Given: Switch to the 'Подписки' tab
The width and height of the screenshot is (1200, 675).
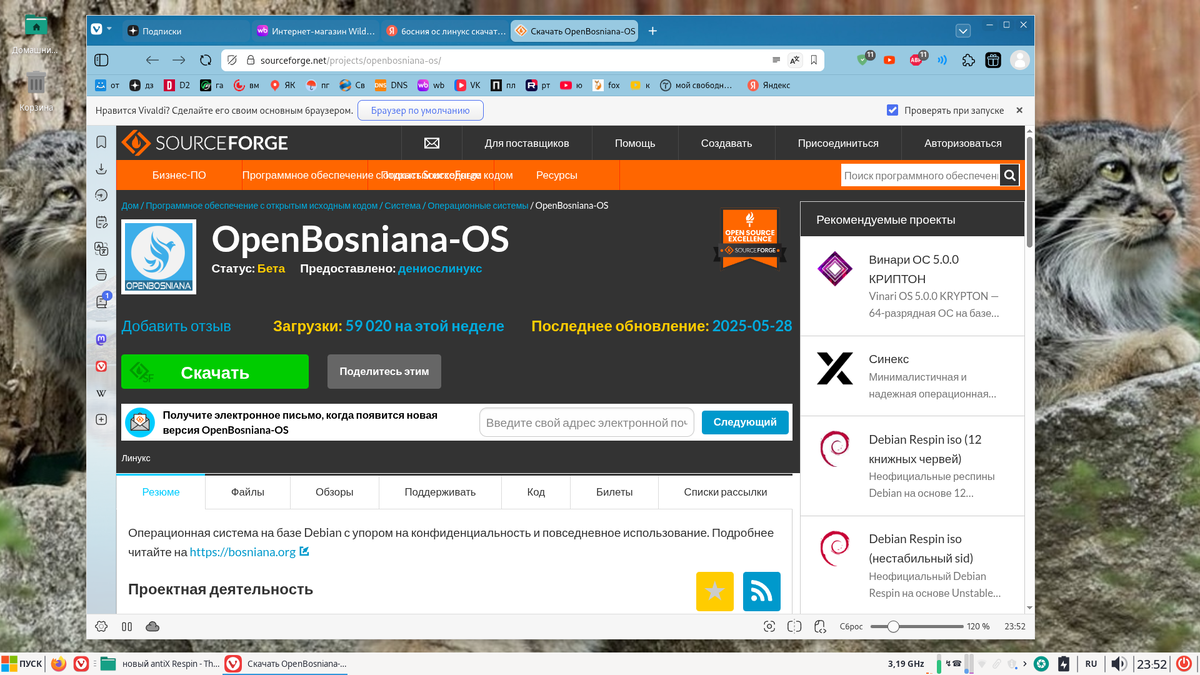Looking at the screenshot, I should tap(185, 31).
